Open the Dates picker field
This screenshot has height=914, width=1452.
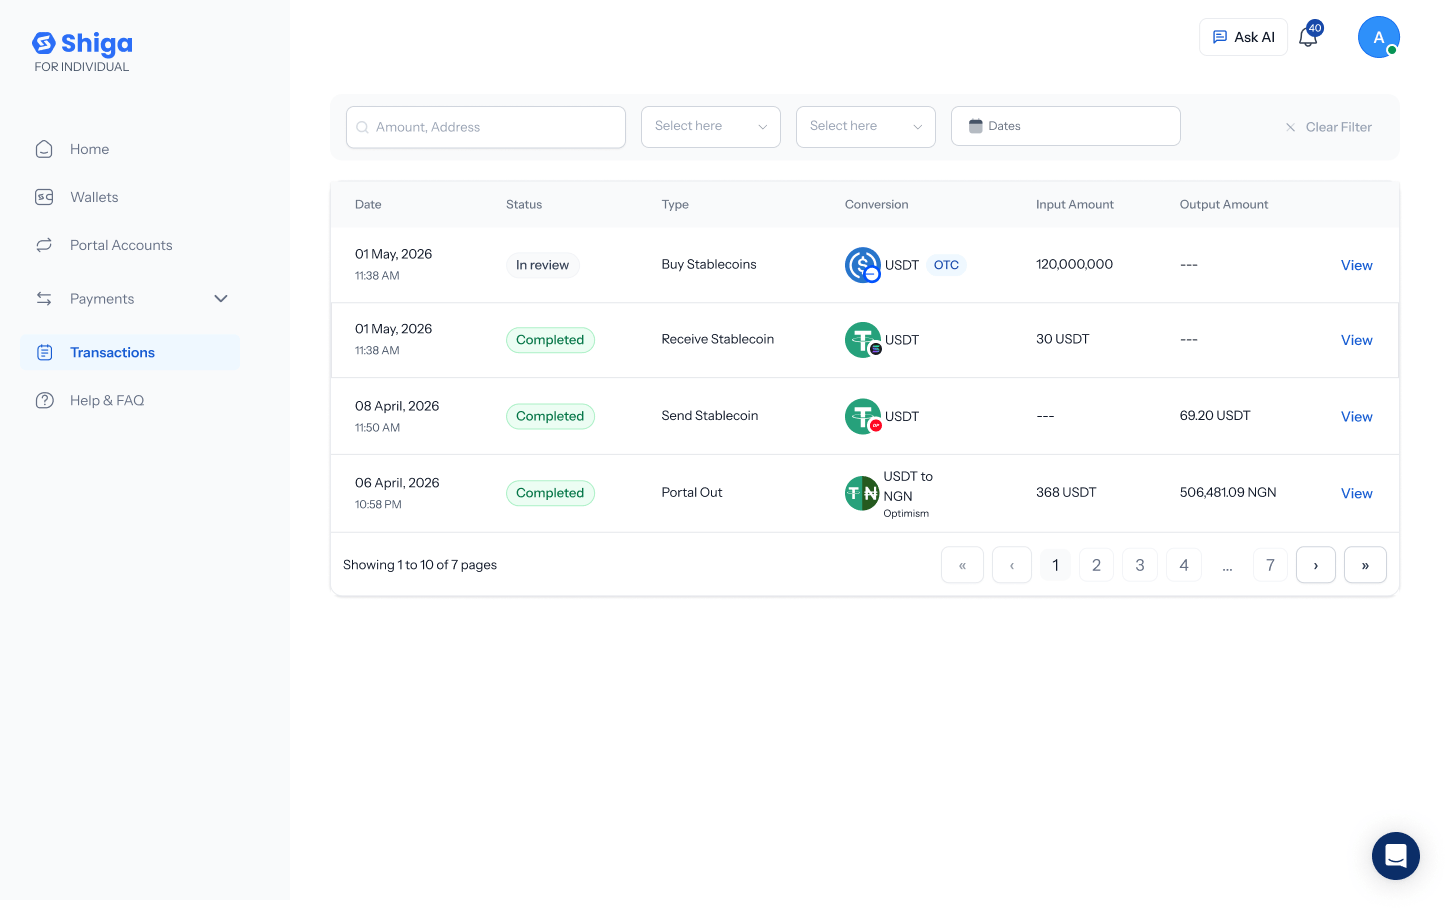coord(1066,126)
